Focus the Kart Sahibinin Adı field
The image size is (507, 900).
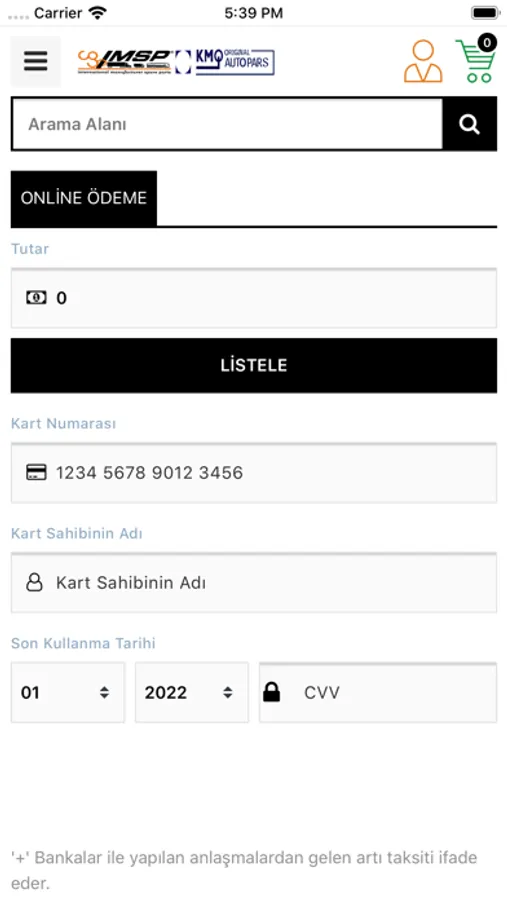click(x=254, y=583)
